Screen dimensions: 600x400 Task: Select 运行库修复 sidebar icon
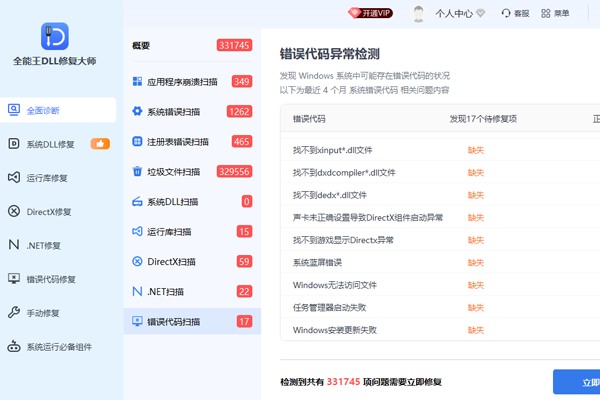[14, 178]
